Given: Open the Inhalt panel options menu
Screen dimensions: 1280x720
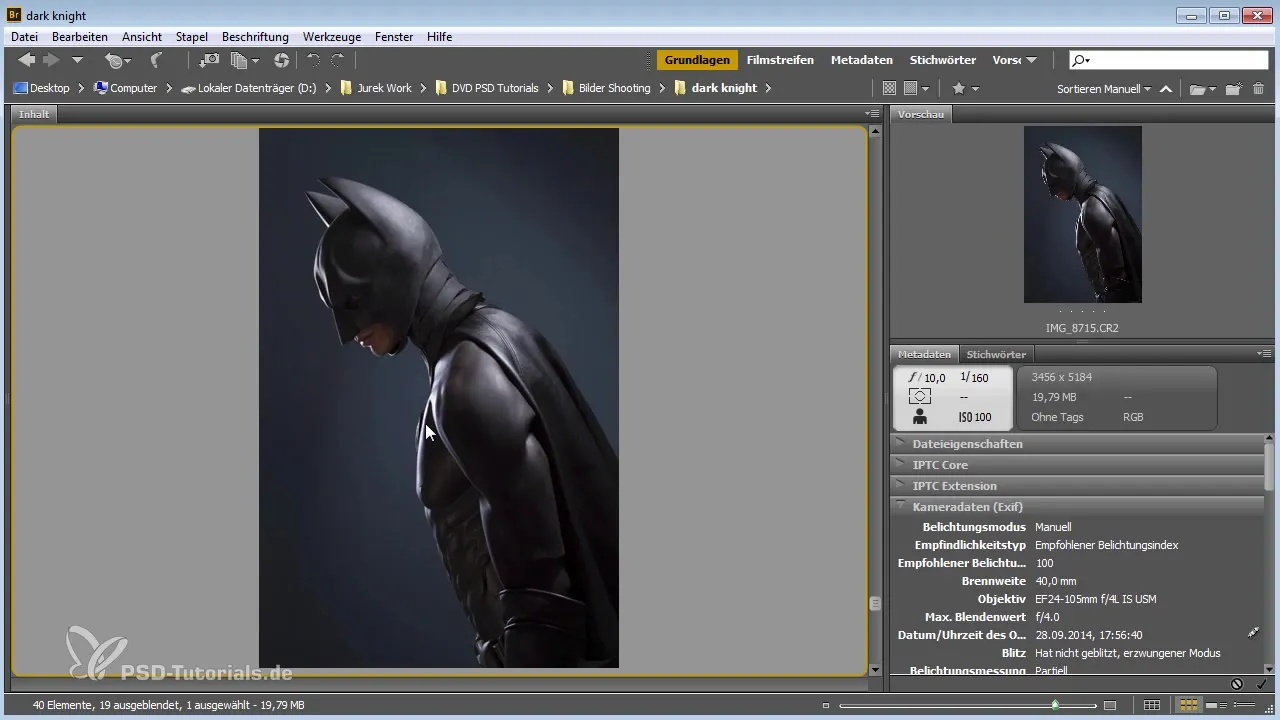Looking at the screenshot, I should tap(872, 114).
